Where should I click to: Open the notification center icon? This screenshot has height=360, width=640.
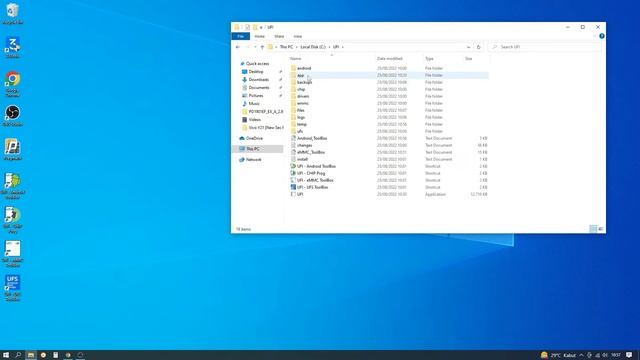[x=629, y=355]
